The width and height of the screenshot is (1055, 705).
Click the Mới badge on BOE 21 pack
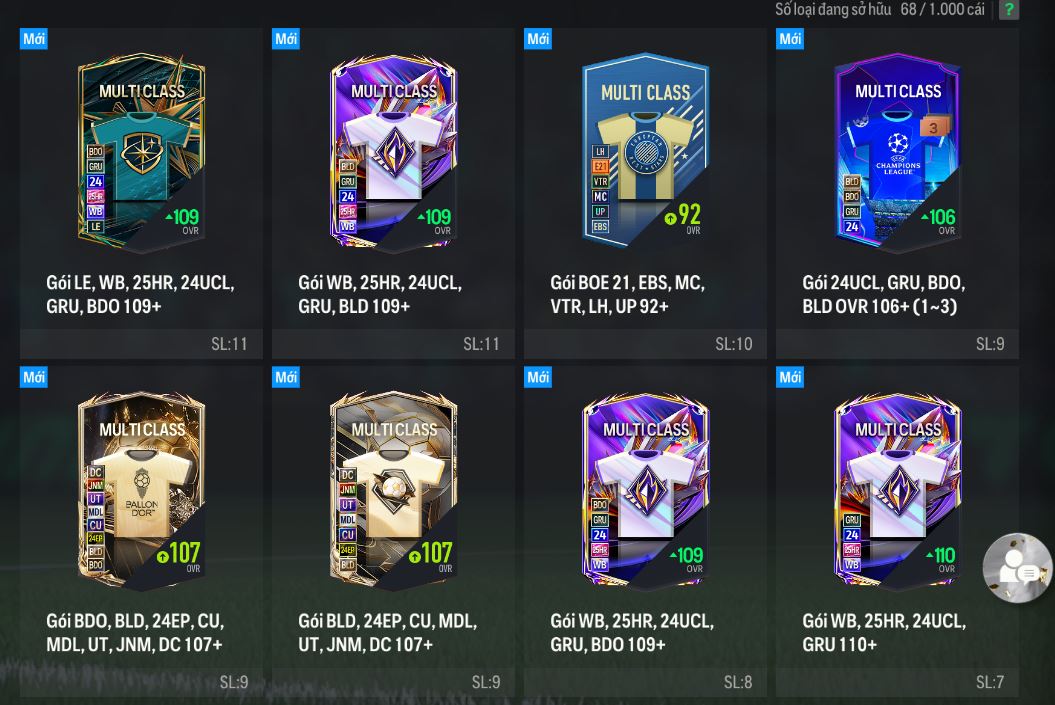click(x=538, y=38)
